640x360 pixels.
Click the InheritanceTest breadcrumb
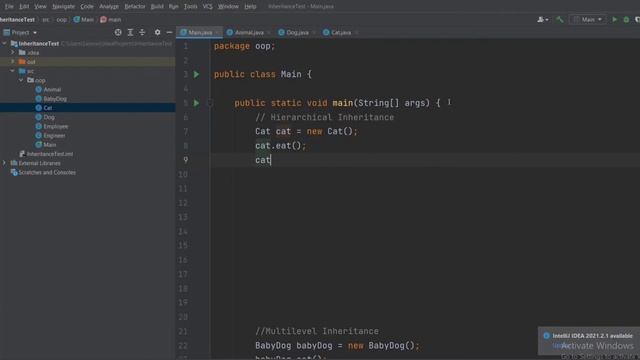point(17,19)
